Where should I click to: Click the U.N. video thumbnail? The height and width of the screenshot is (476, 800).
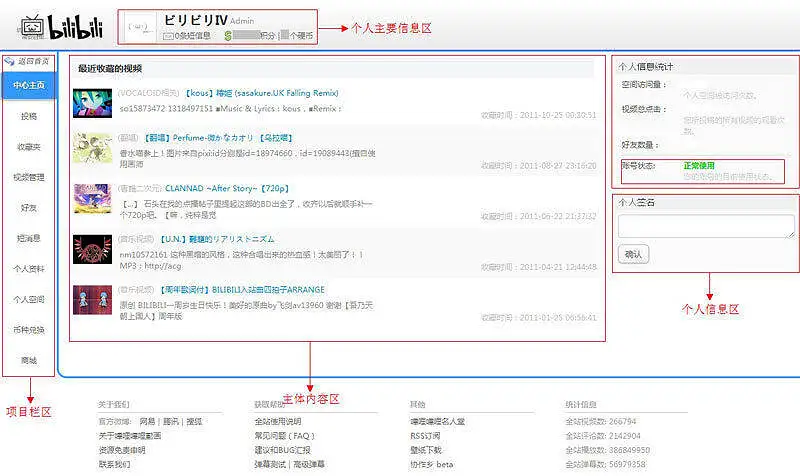tap(92, 249)
